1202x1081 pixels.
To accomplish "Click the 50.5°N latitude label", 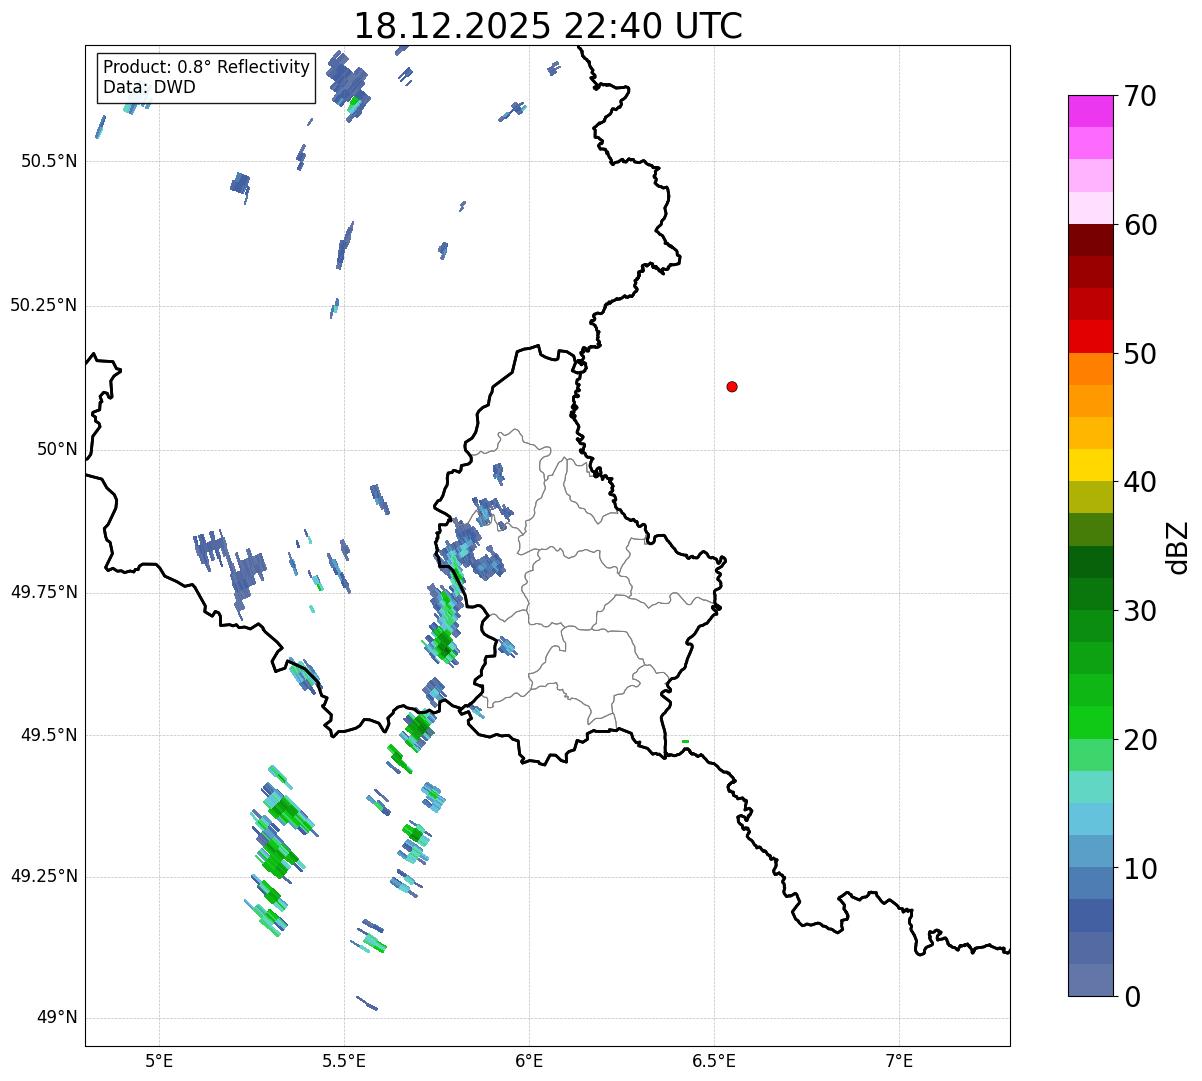I will [48, 161].
